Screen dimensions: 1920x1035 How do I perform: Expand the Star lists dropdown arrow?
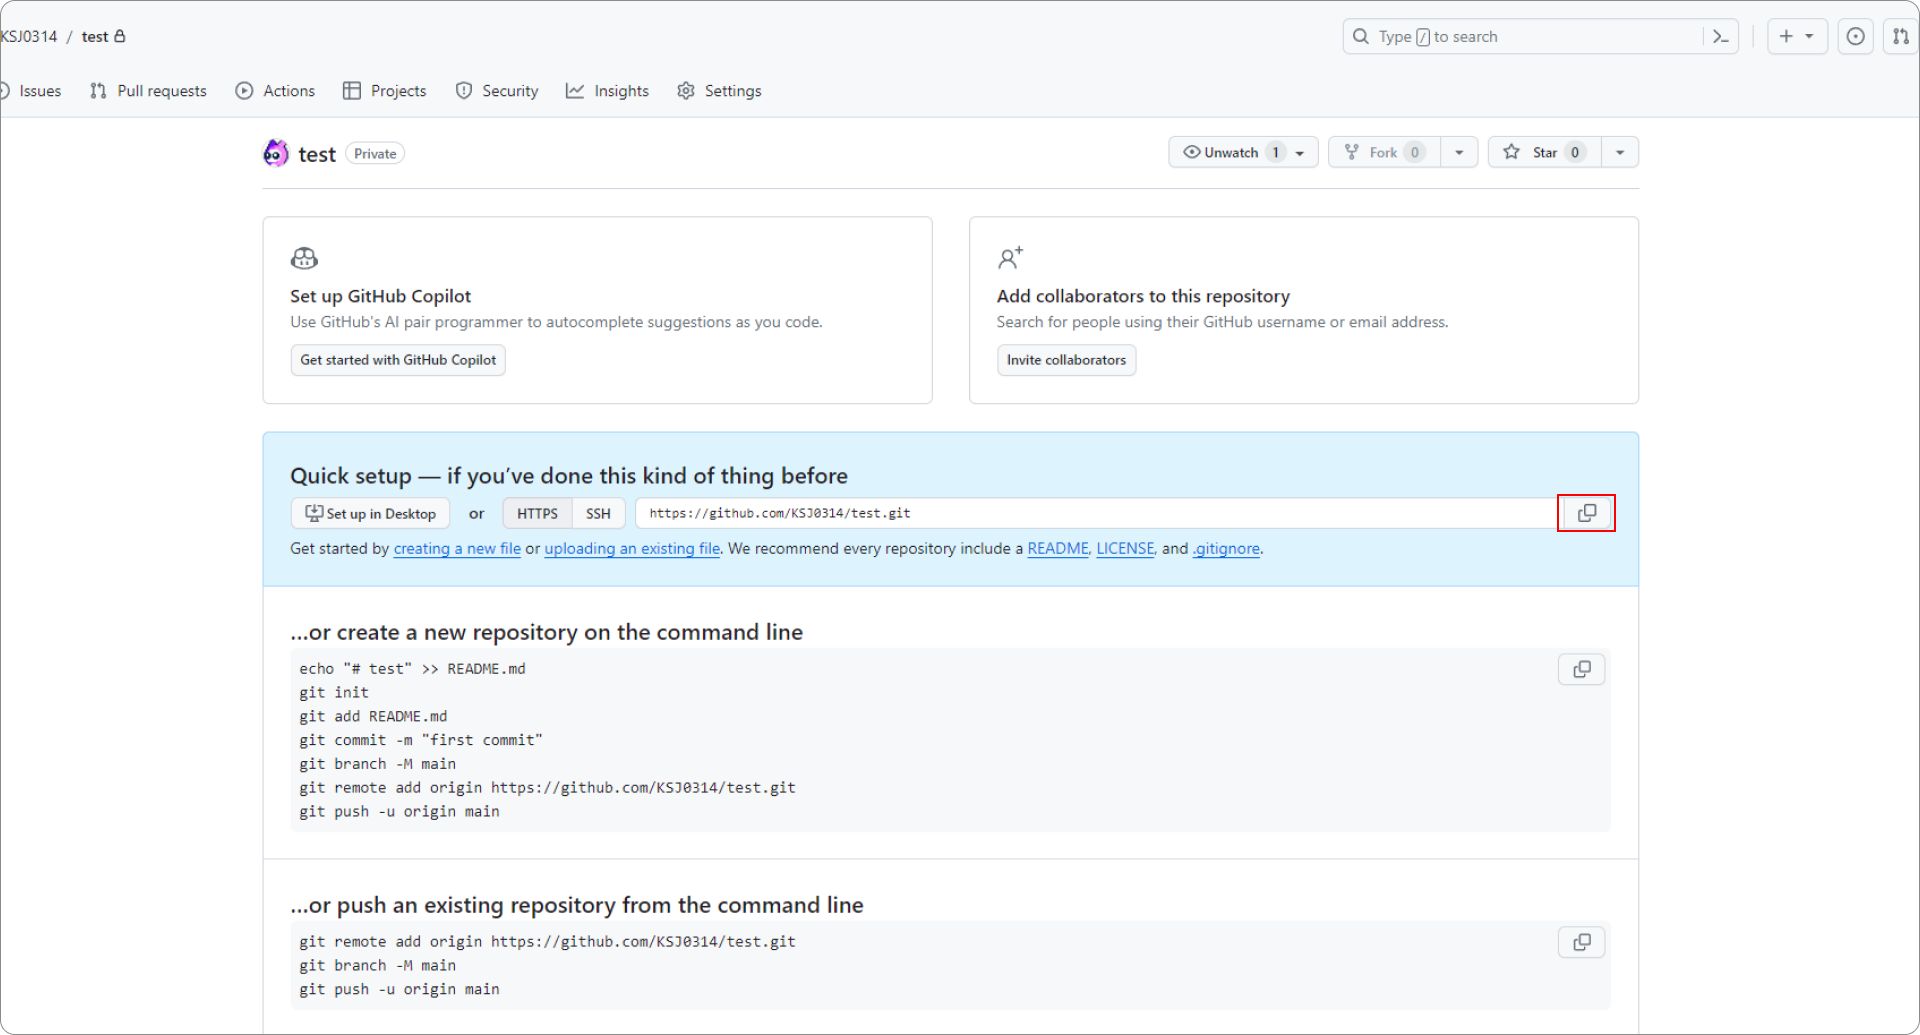click(x=1620, y=152)
